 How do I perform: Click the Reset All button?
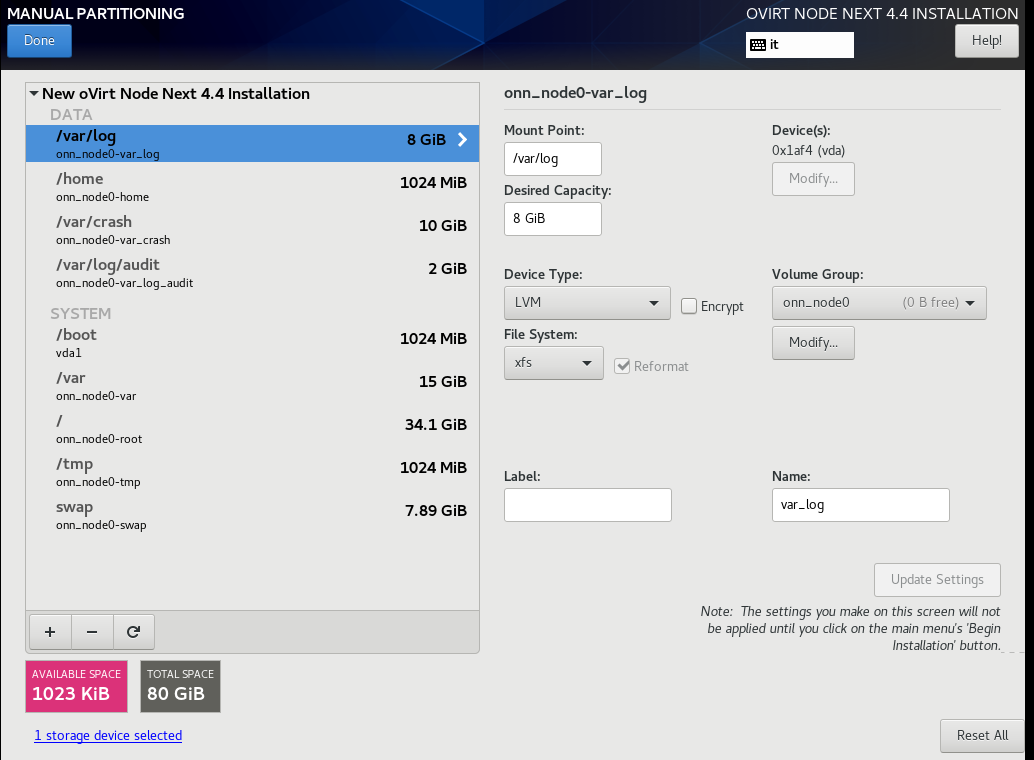point(981,735)
